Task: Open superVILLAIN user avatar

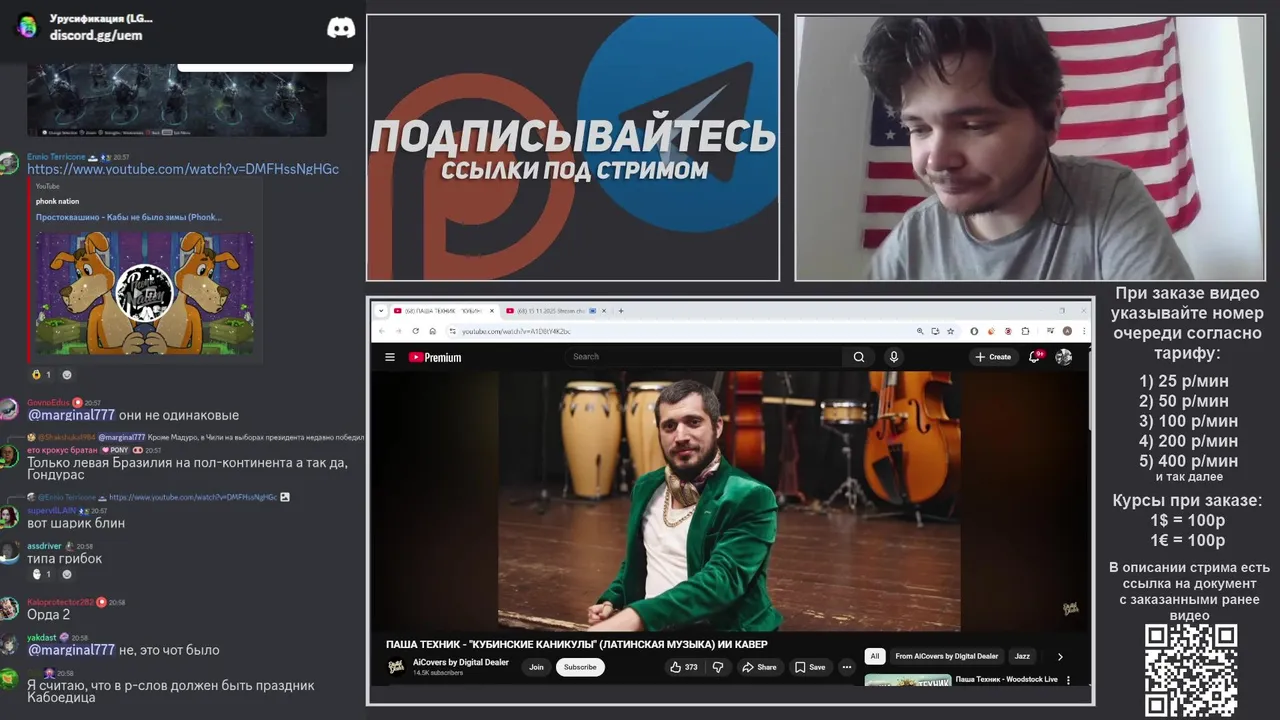Action: 9,516
